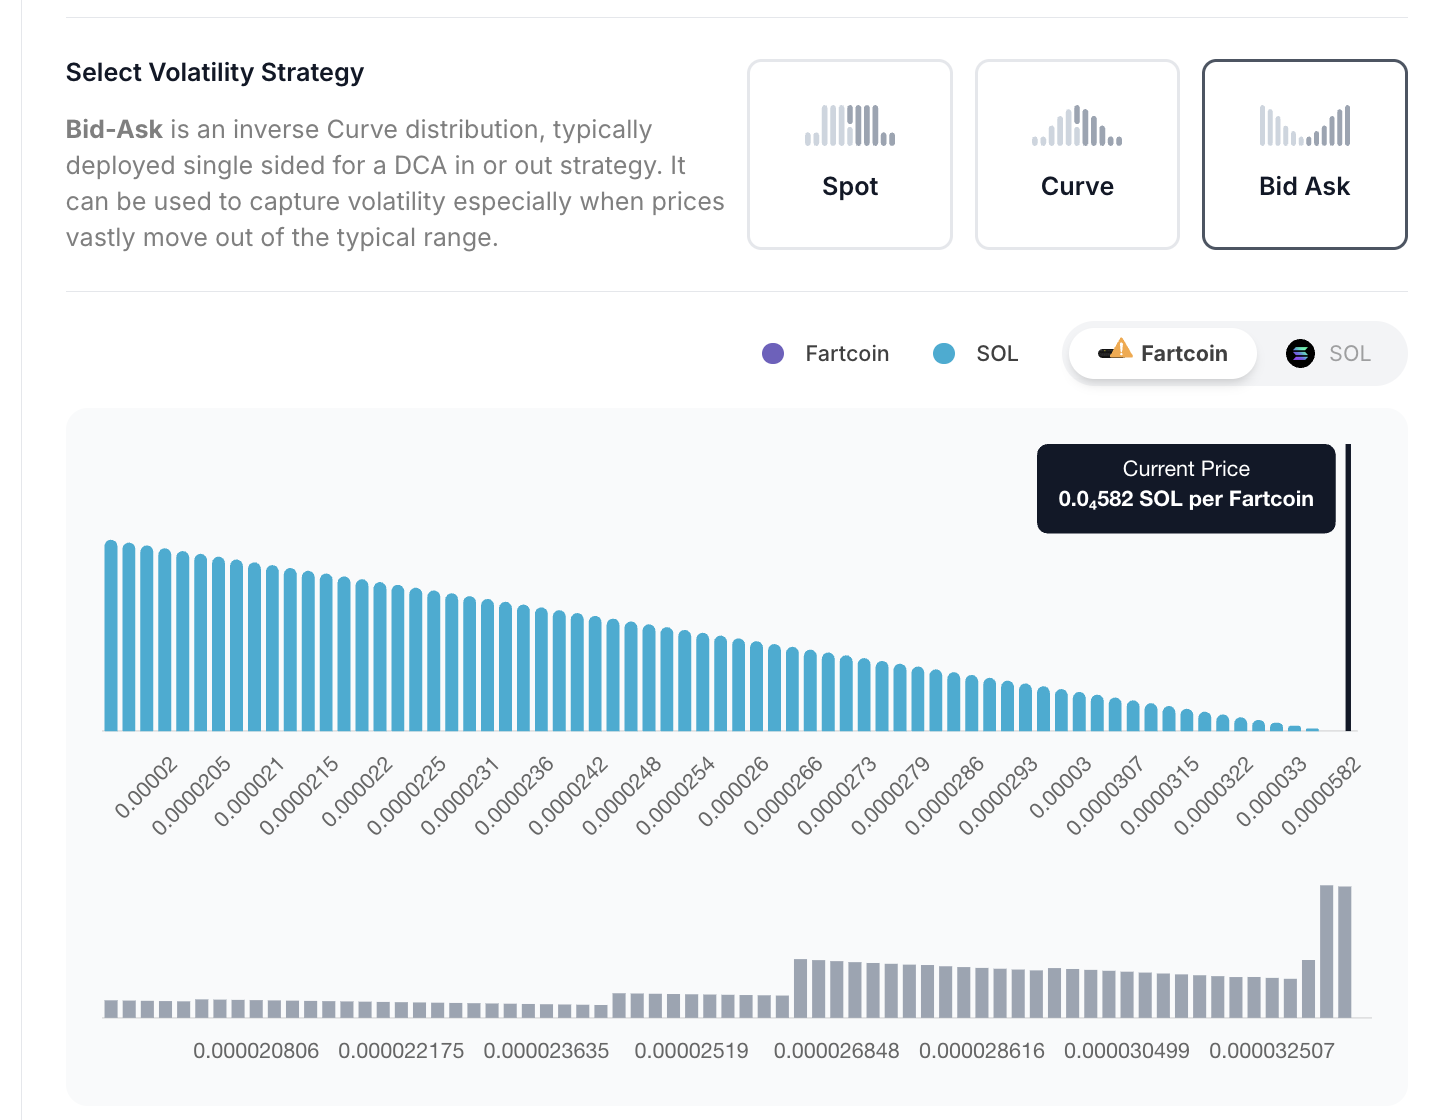Click the Fartcoin legend label text

[x=847, y=354]
